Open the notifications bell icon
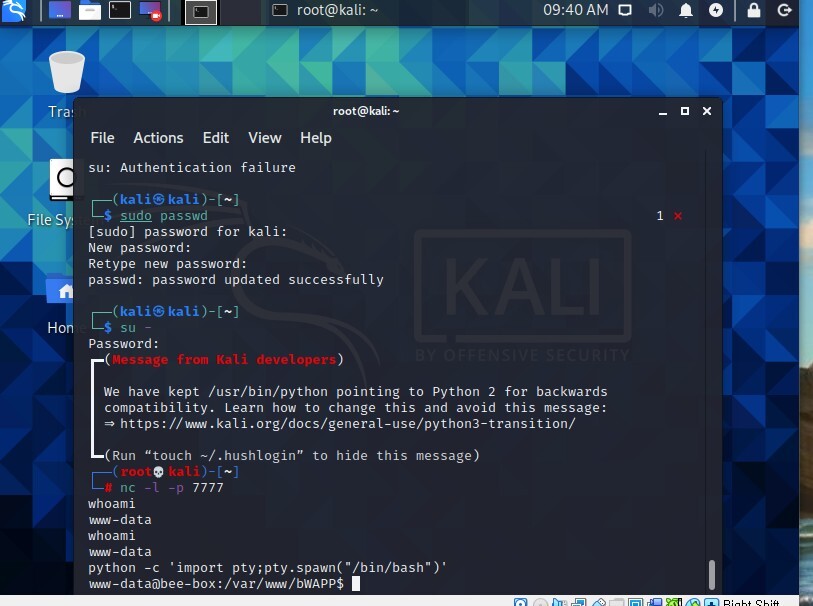 coord(686,10)
